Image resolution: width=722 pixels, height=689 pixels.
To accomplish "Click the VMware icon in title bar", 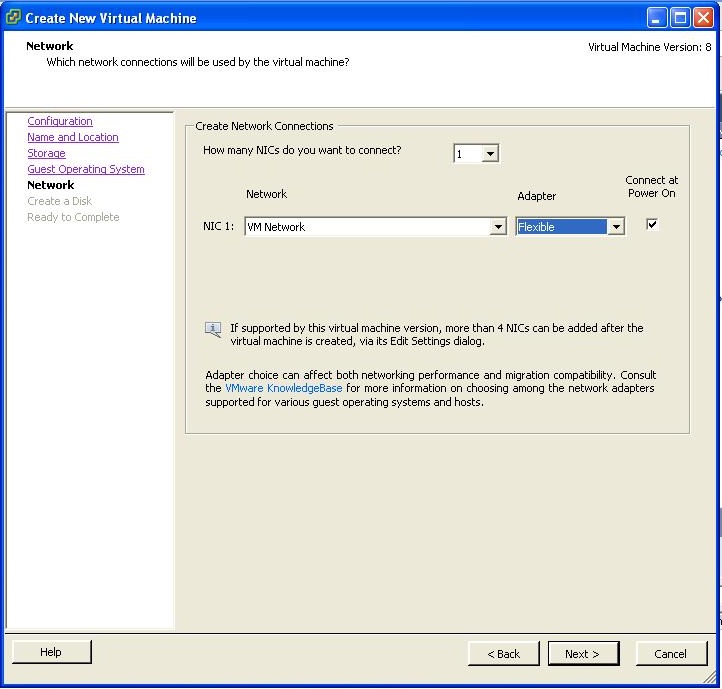I will click(x=13, y=17).
